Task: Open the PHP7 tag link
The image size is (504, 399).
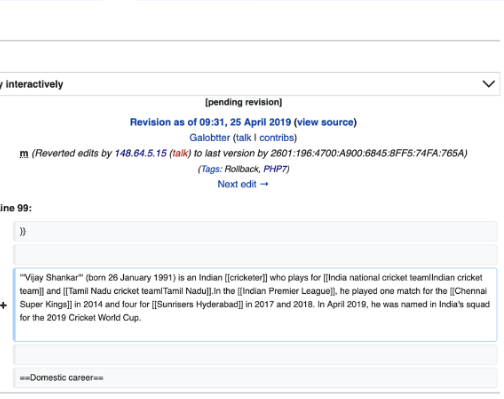Action: [275, 169]
